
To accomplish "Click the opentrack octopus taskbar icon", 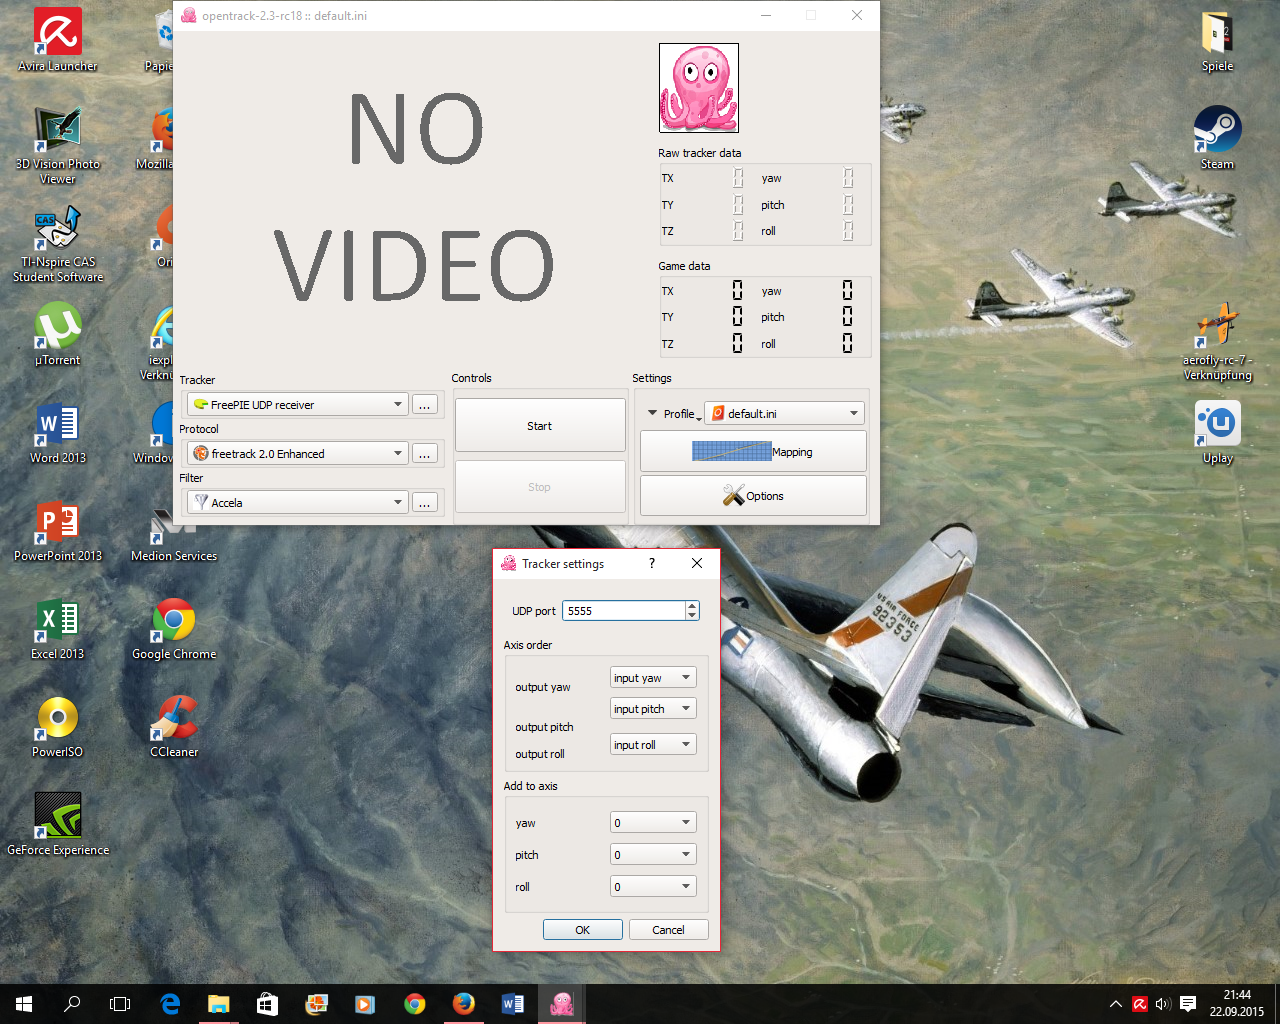I will [x=561, y=1004].
